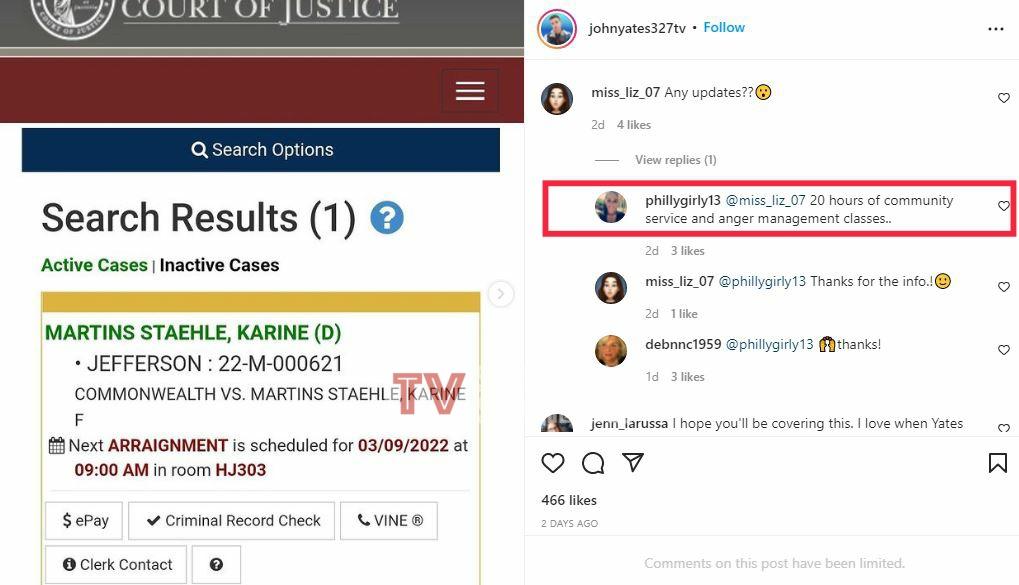The image size is (1019, 585).
Task: Open the comment bubble icon
Action: tap(593, 463)
